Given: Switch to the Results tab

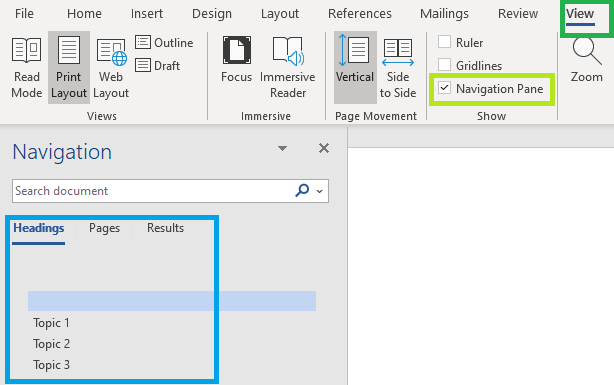Looking at the screenshot, I should pos(165,228).
